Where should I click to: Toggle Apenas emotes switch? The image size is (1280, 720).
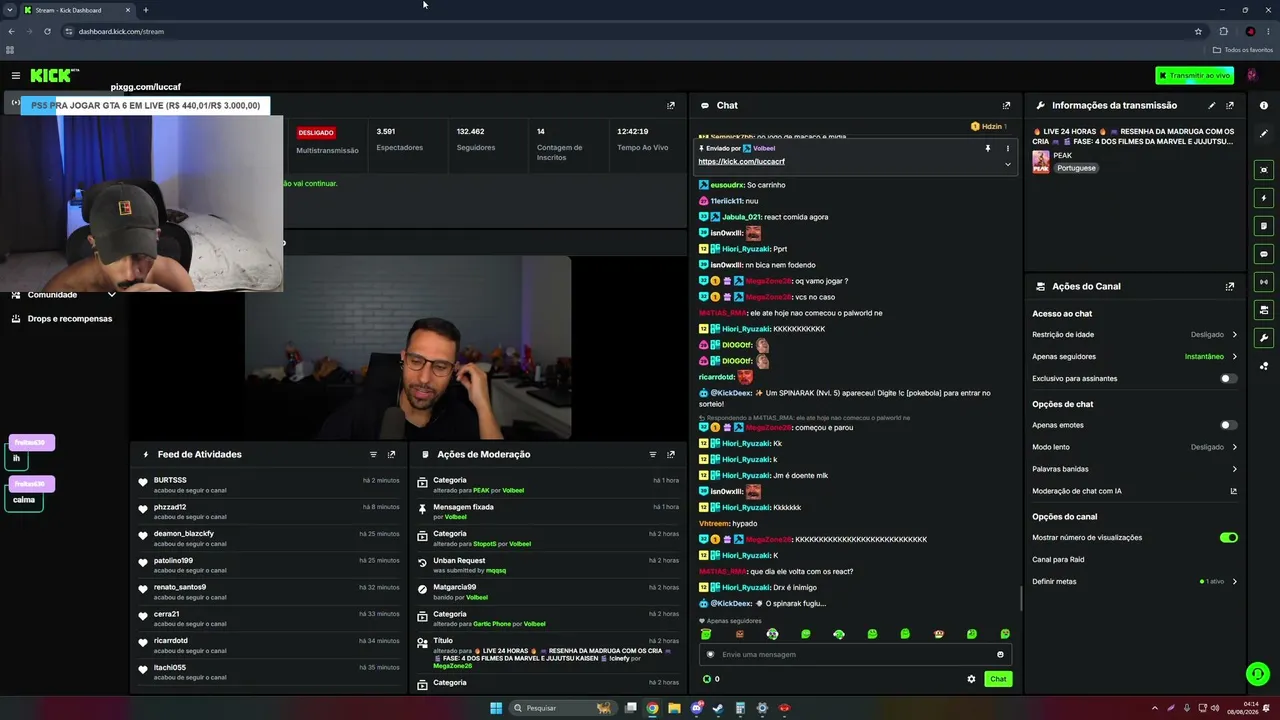1229,425
